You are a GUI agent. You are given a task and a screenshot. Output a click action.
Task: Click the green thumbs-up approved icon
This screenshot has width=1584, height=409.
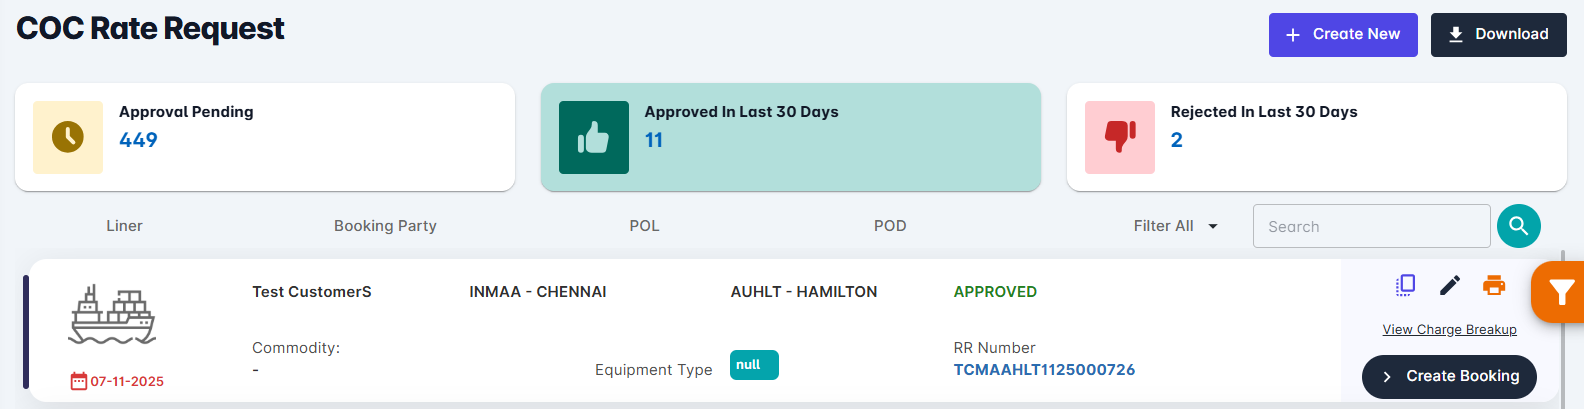tap(594, 137)
